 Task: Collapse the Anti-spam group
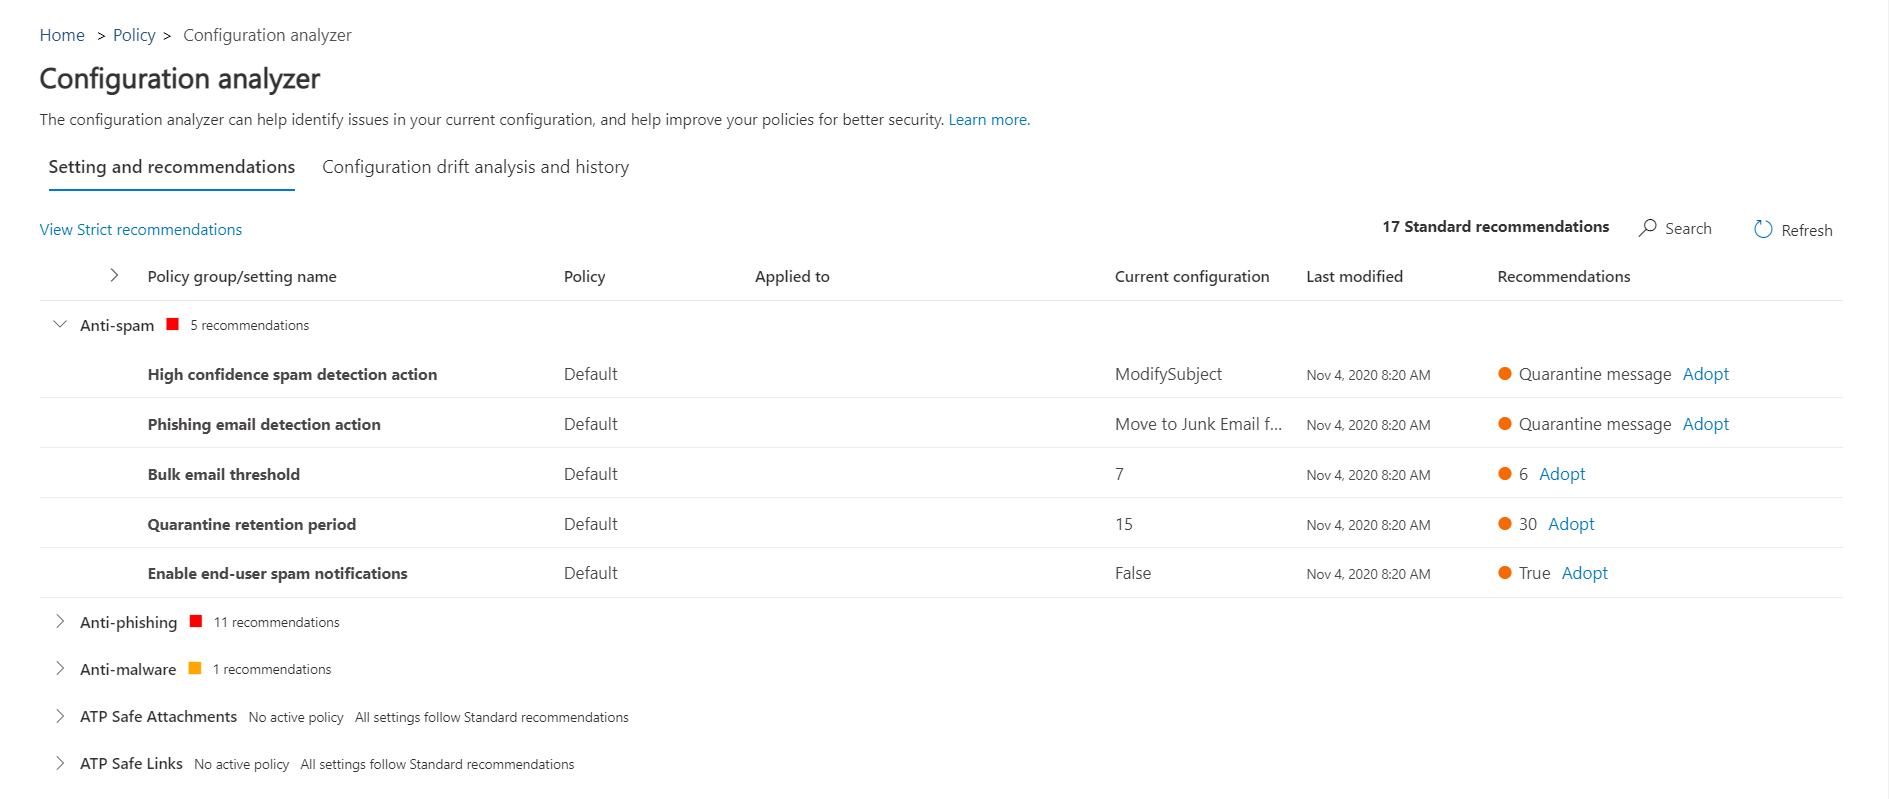click(60, 324)
